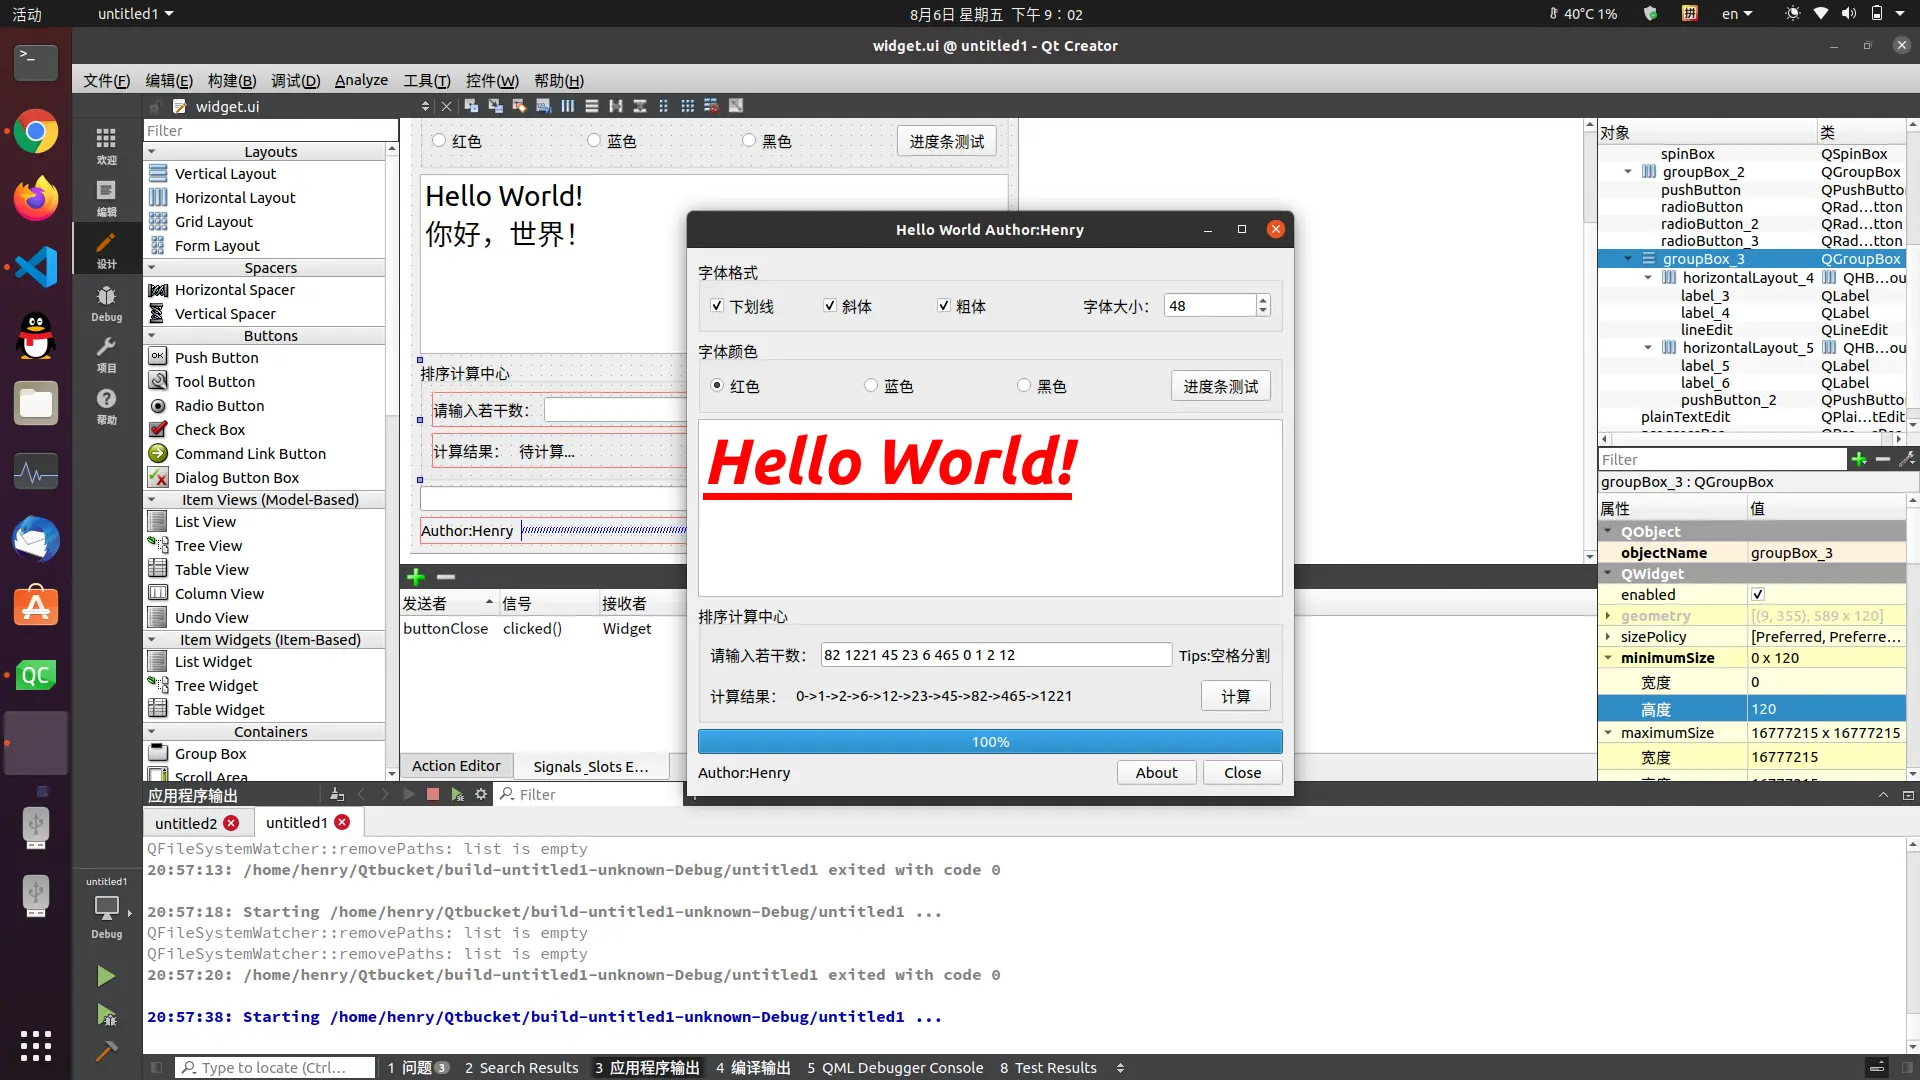The width and height of the screenshot is (1920, 1080).
Task: Collapse the groupBox_3 tree item
Action: point(1628,259)
